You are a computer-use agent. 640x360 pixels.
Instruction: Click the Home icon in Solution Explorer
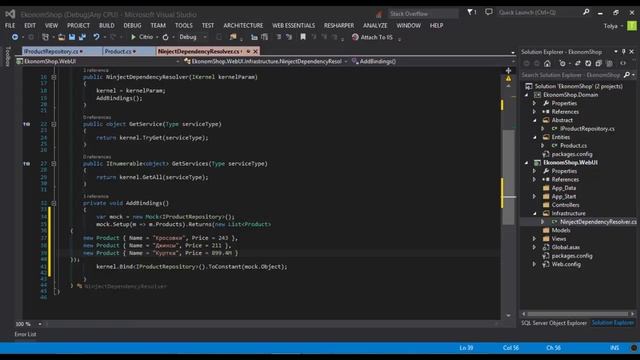[547, 63]
